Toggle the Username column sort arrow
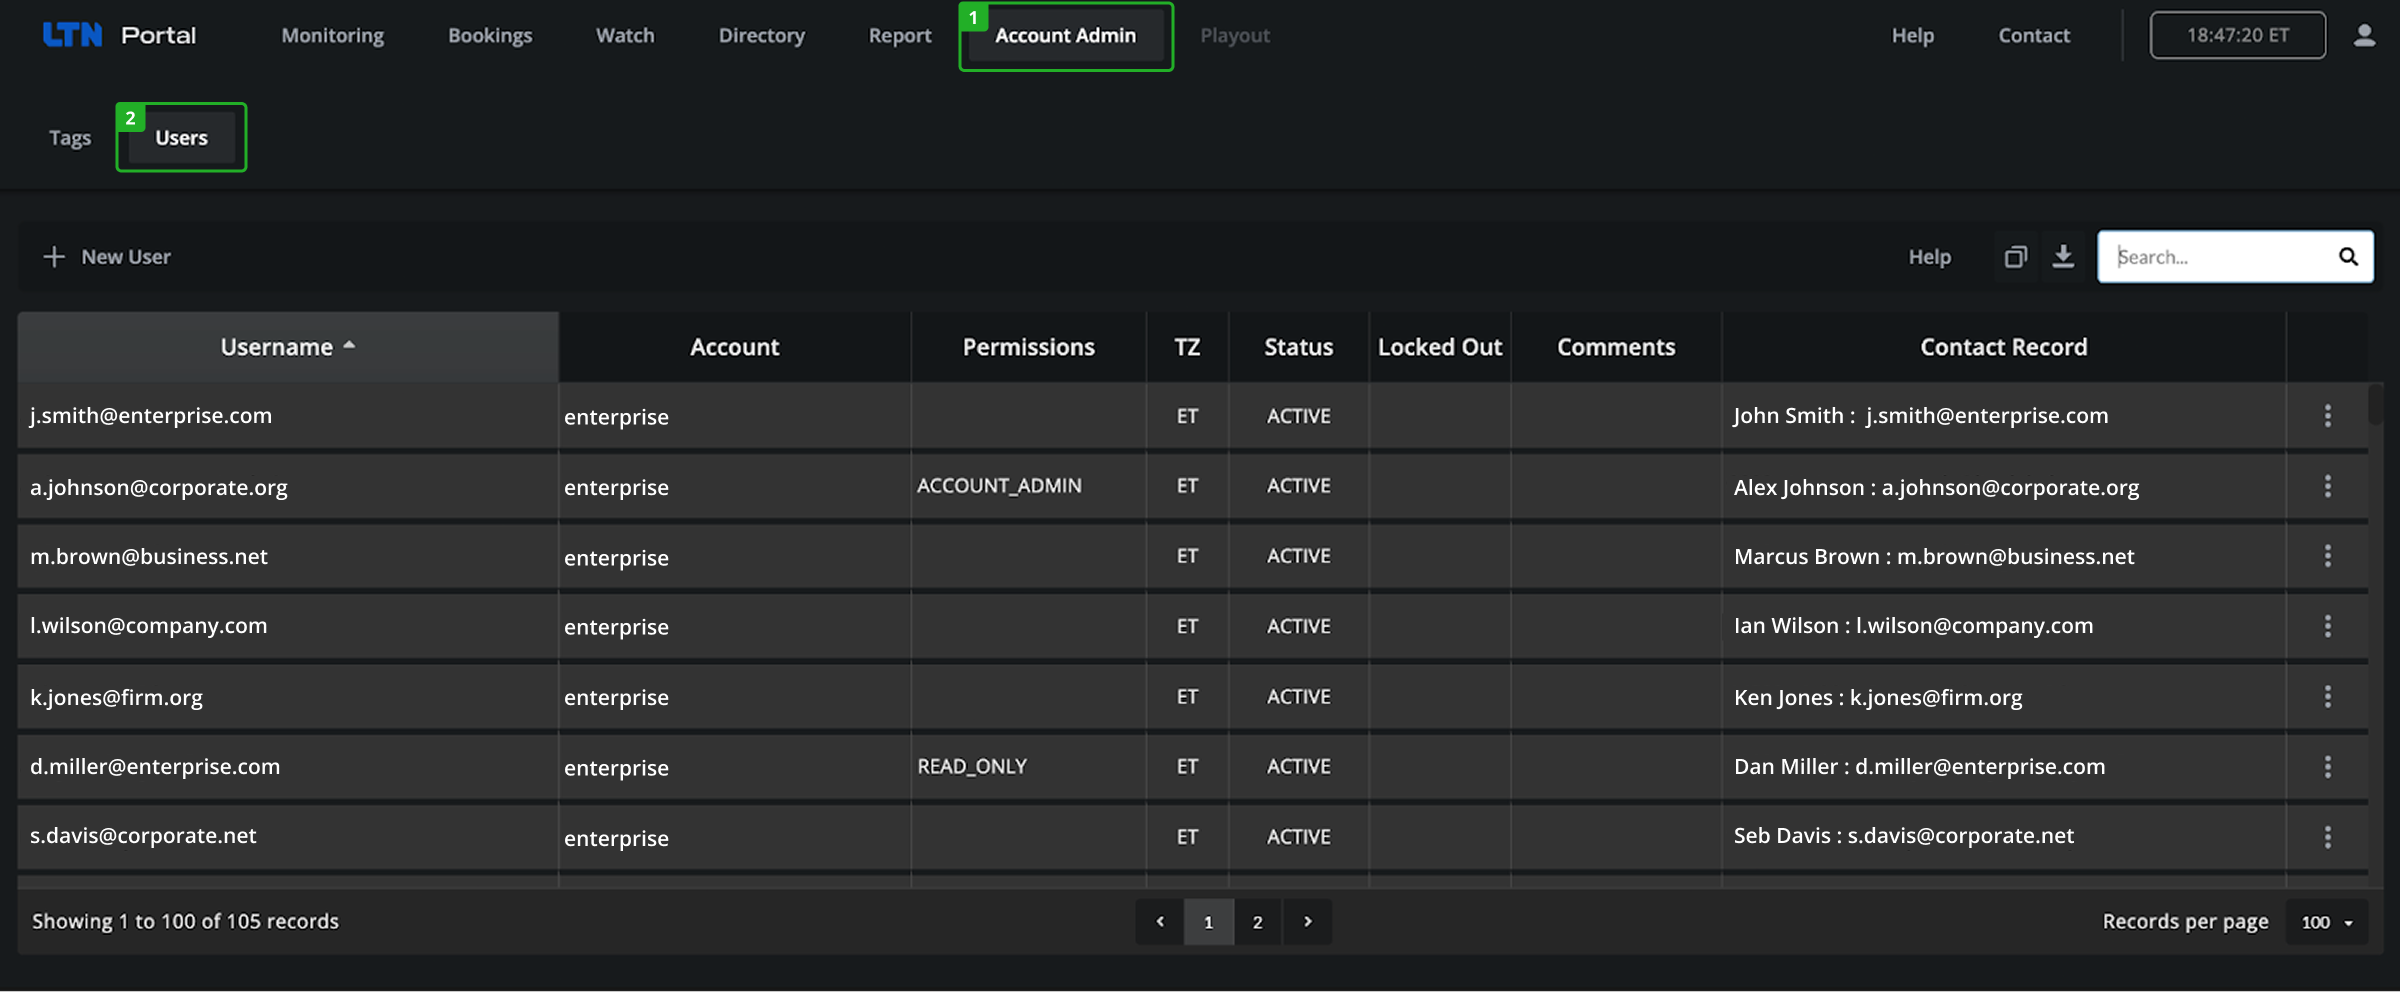 point(349,344)
